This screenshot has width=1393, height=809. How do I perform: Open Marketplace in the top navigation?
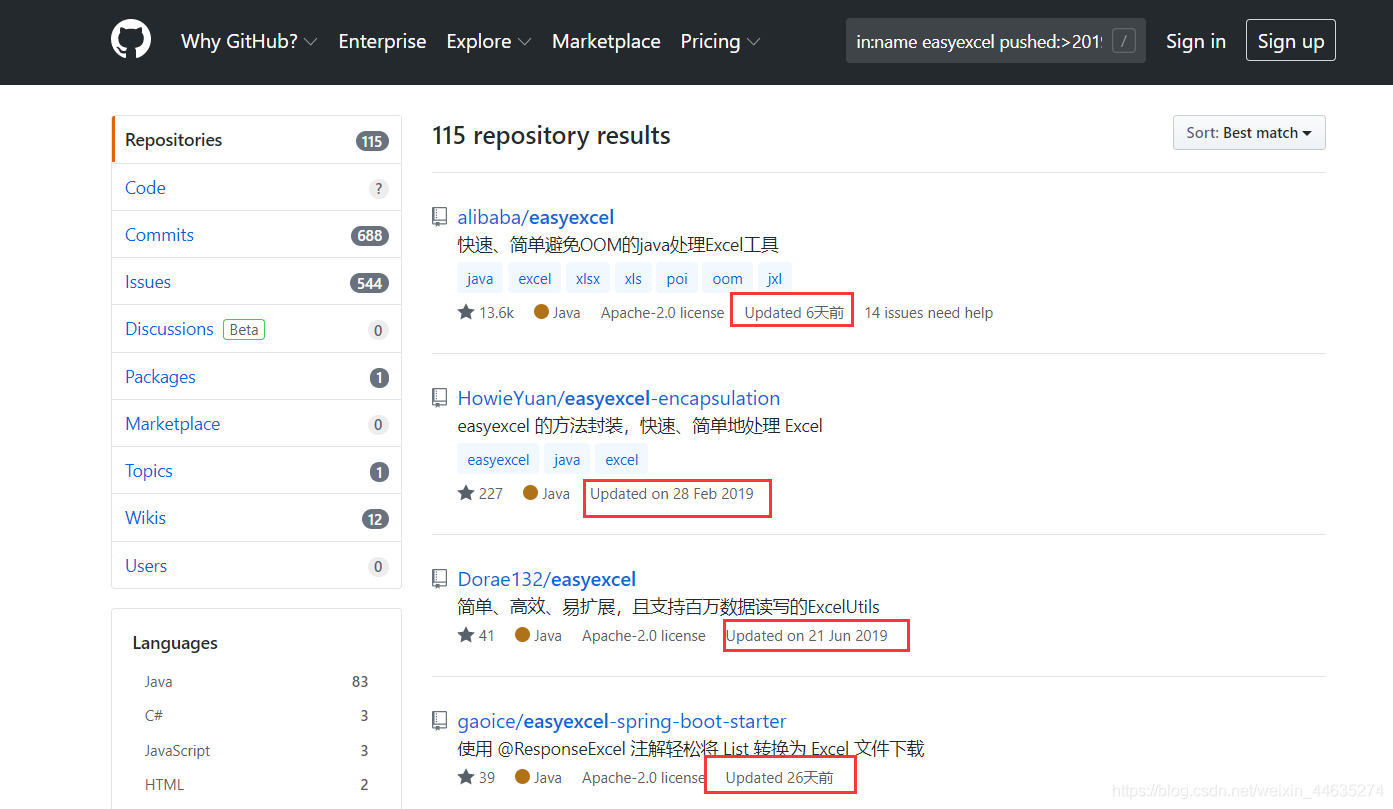606,41
